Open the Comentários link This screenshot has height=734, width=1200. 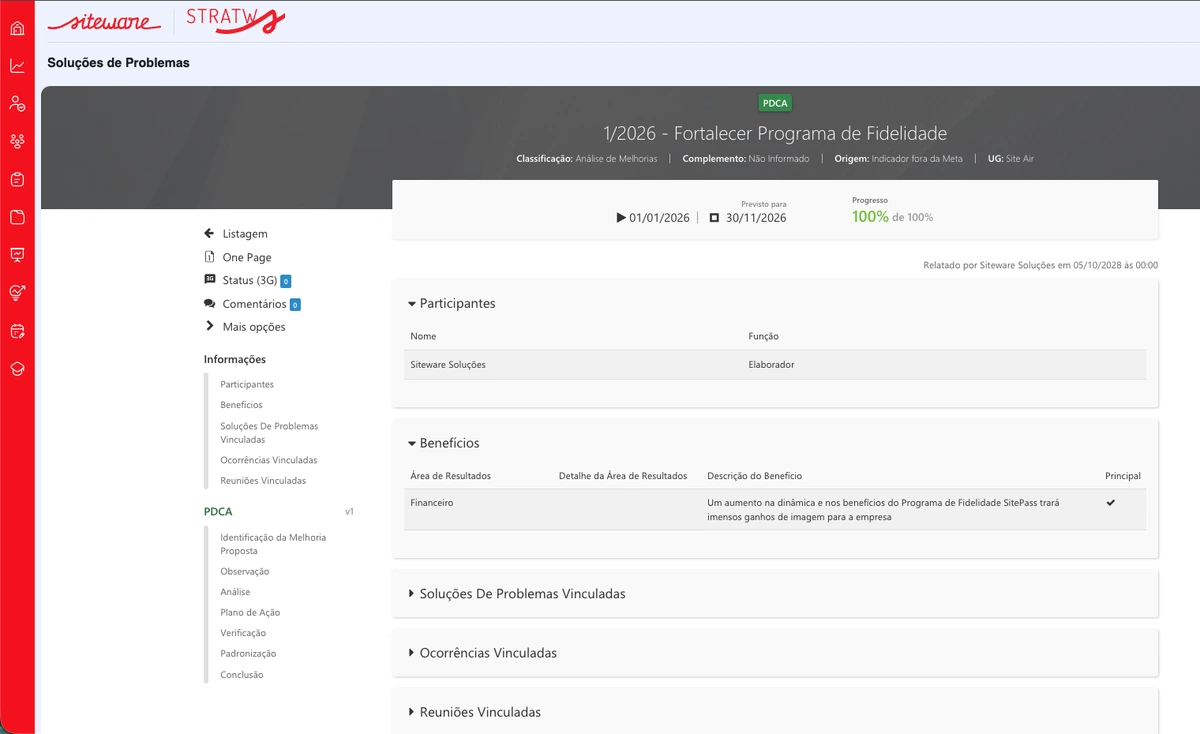click(254, 304)
